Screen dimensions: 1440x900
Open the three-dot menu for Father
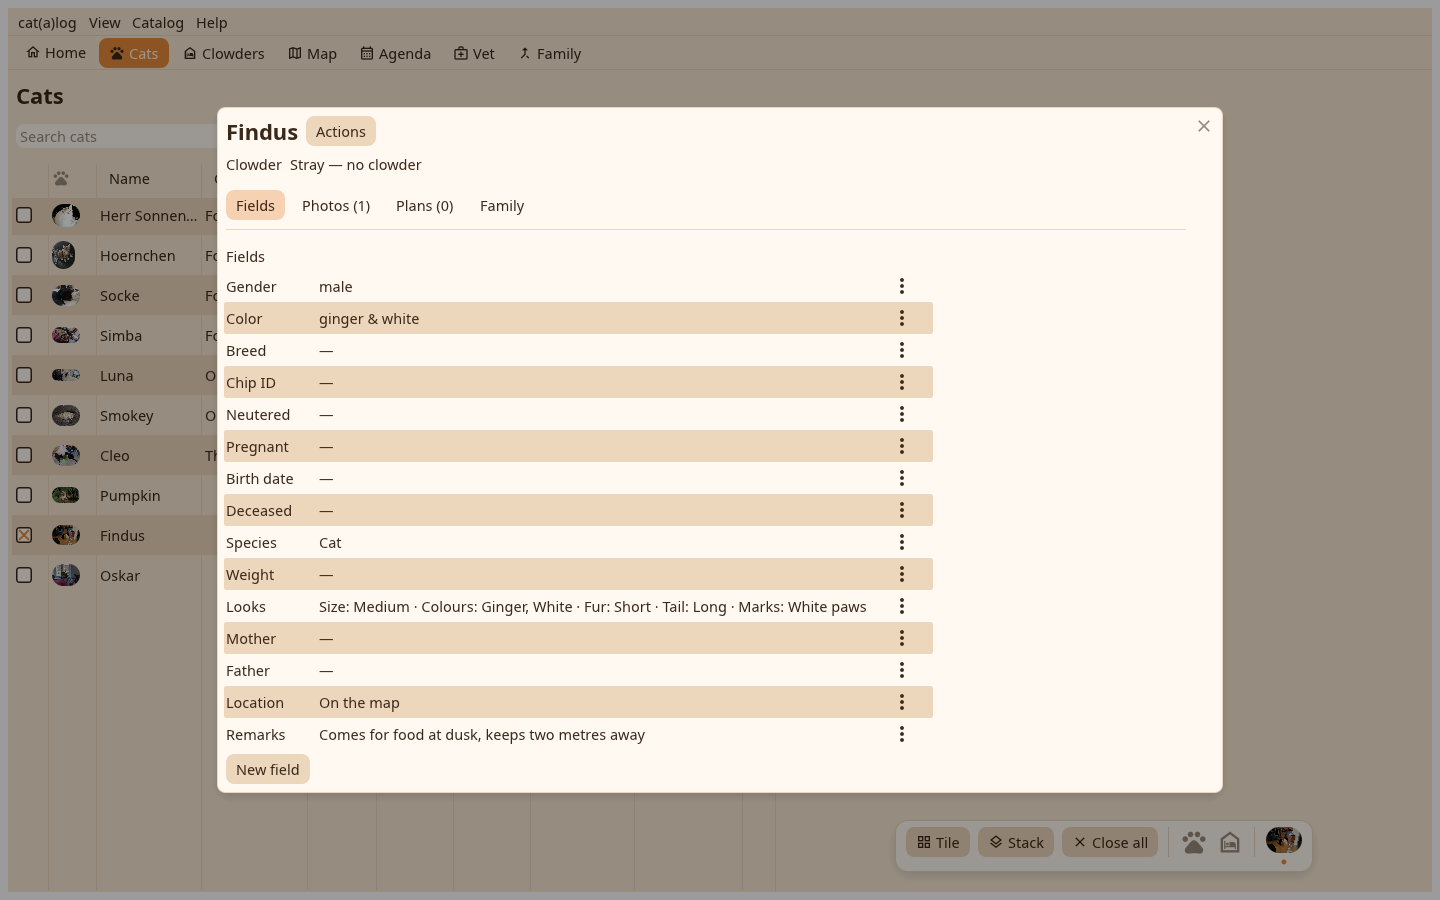tap(902, 670)
